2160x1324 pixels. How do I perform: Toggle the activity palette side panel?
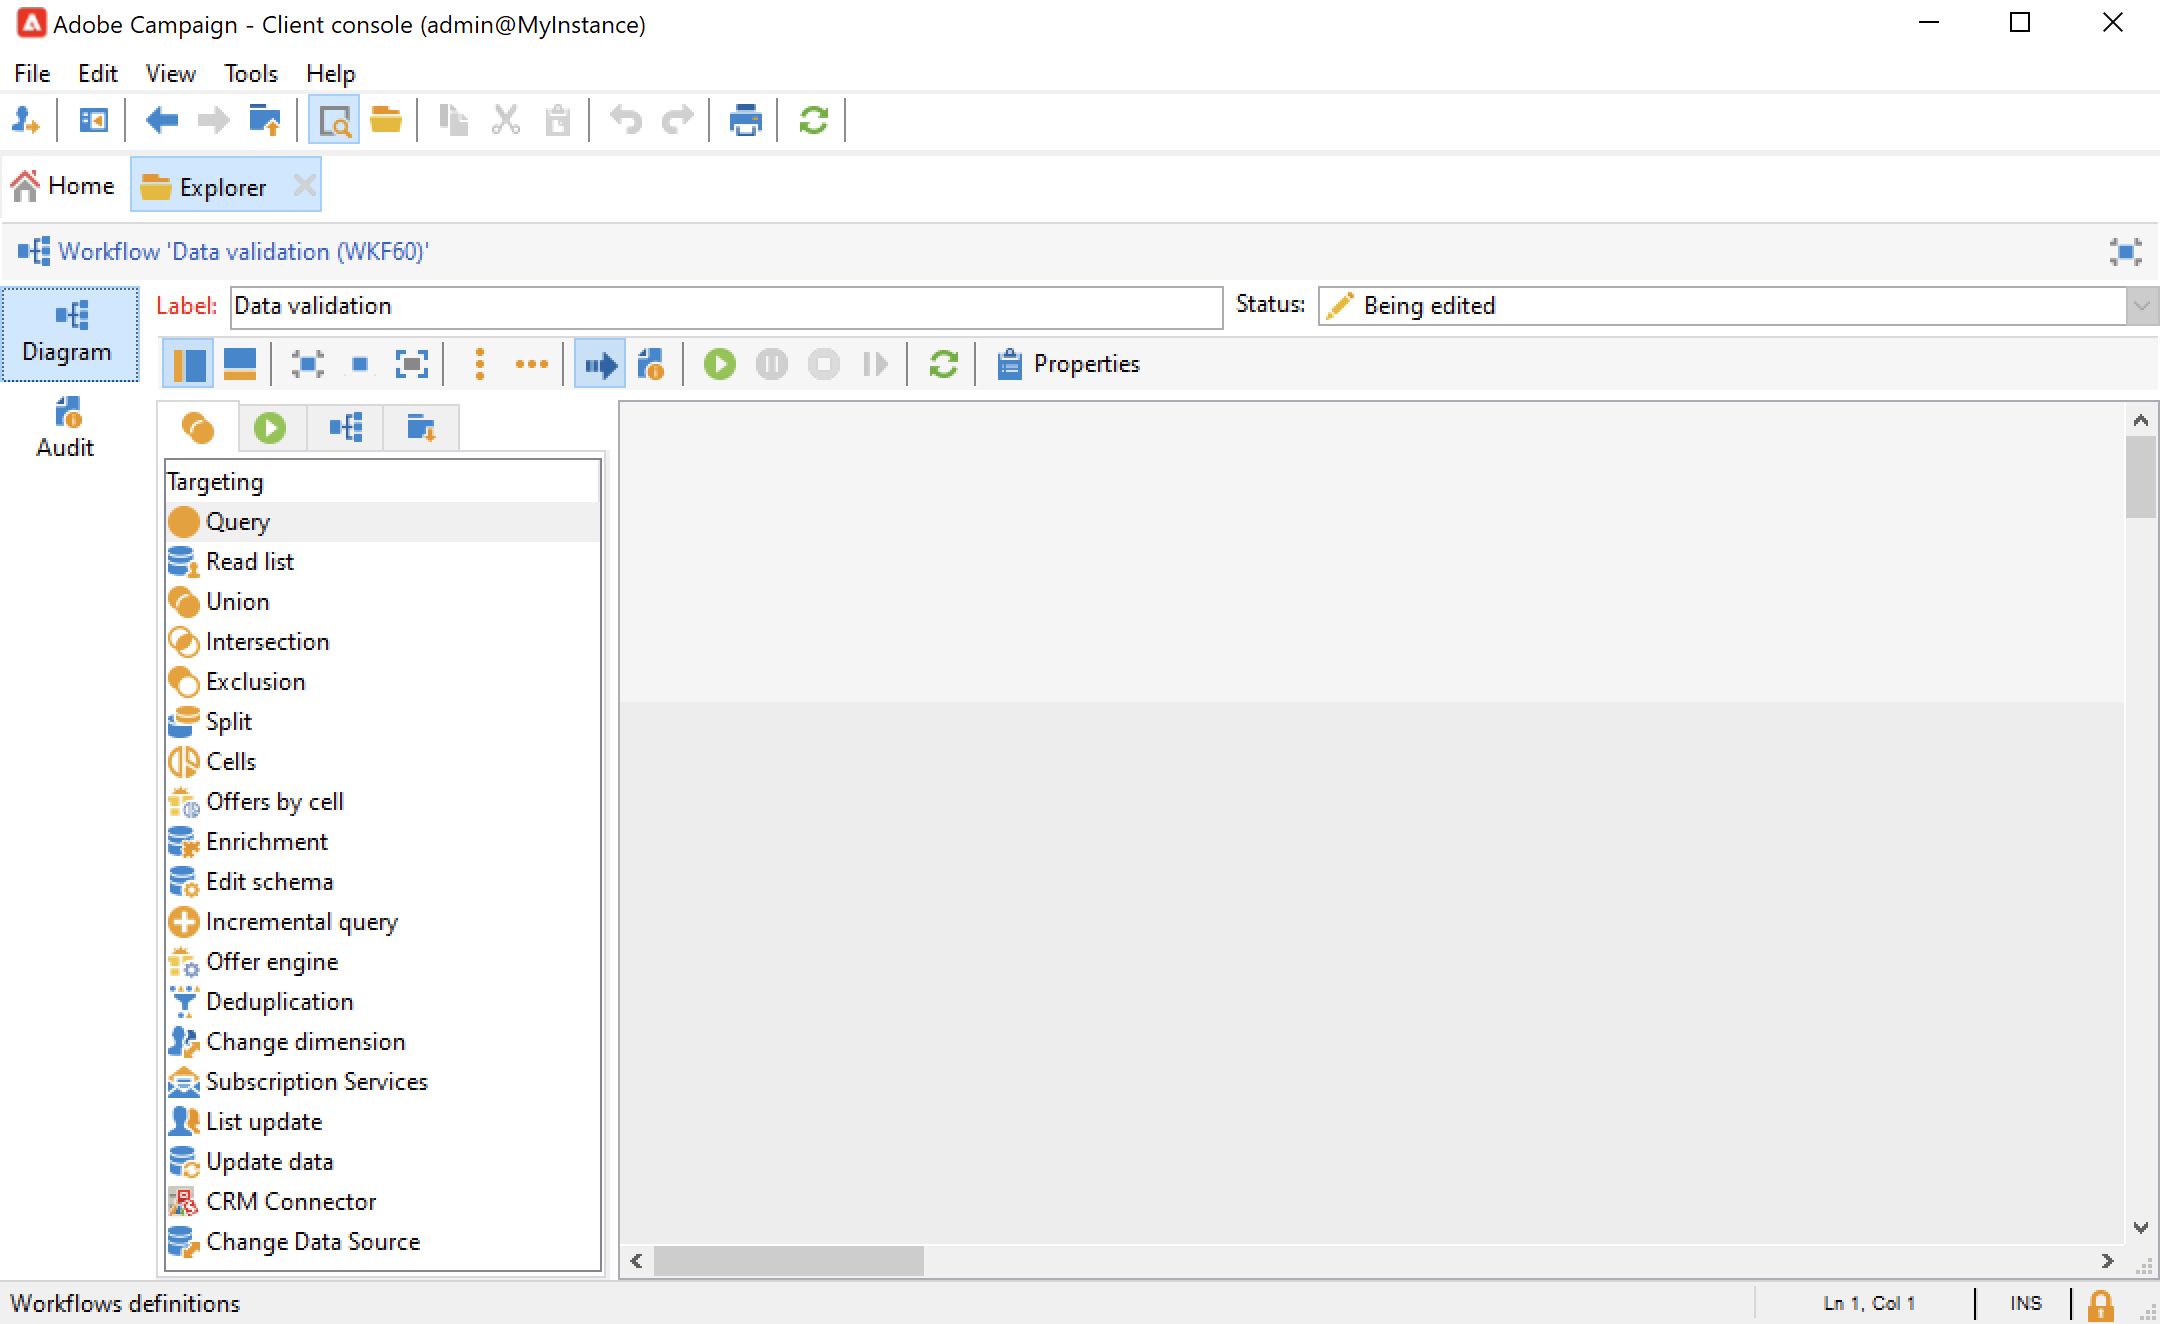pos(188,364)
